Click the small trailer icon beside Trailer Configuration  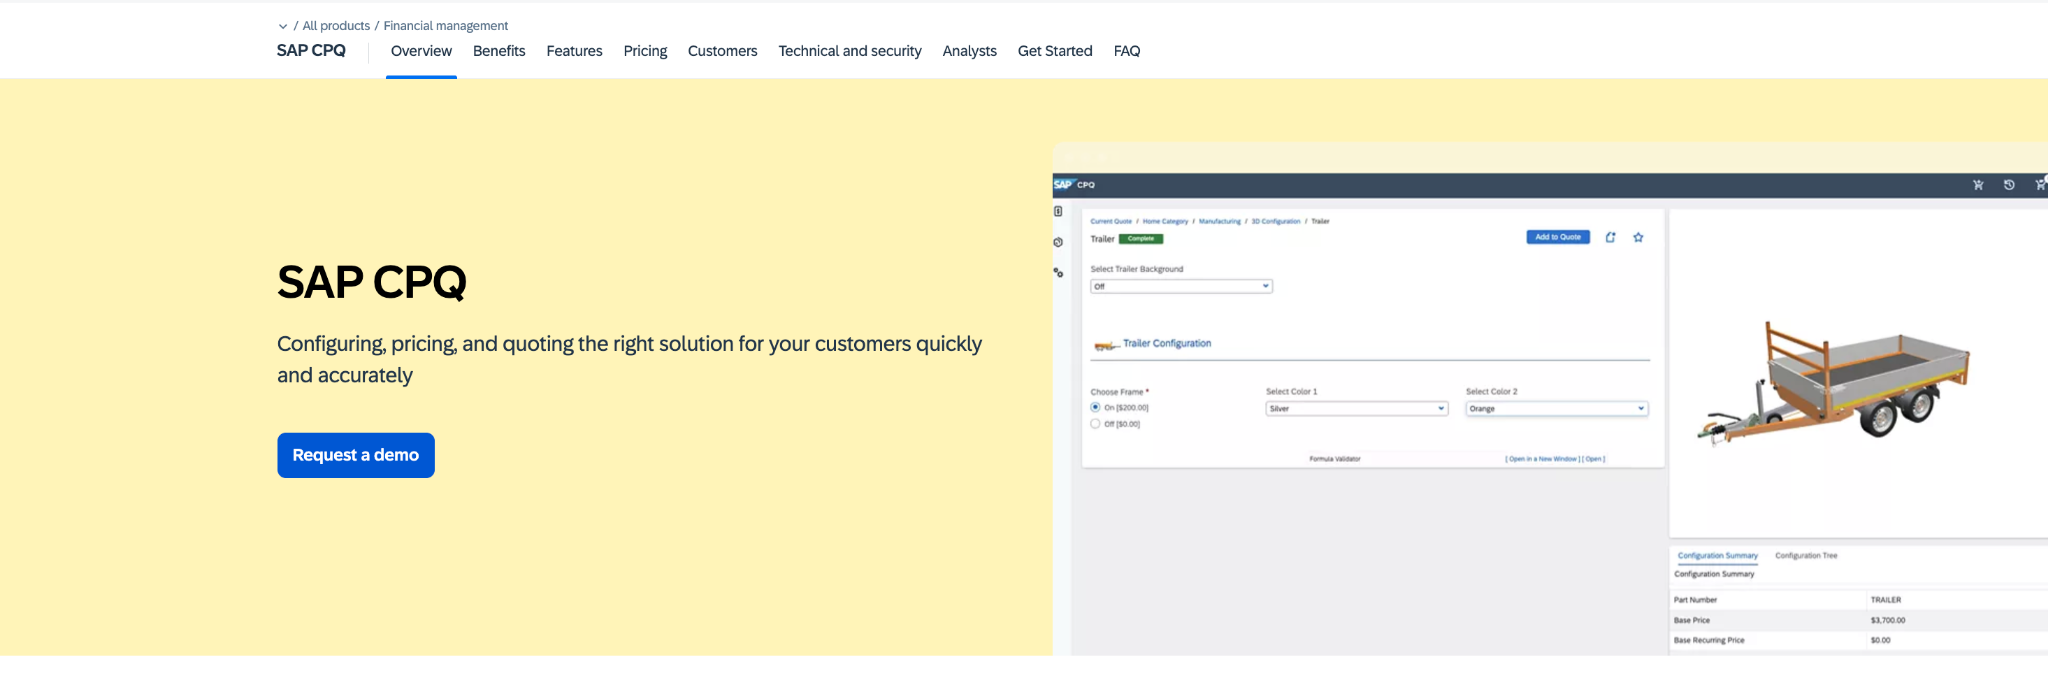[x=1106, y=346]
